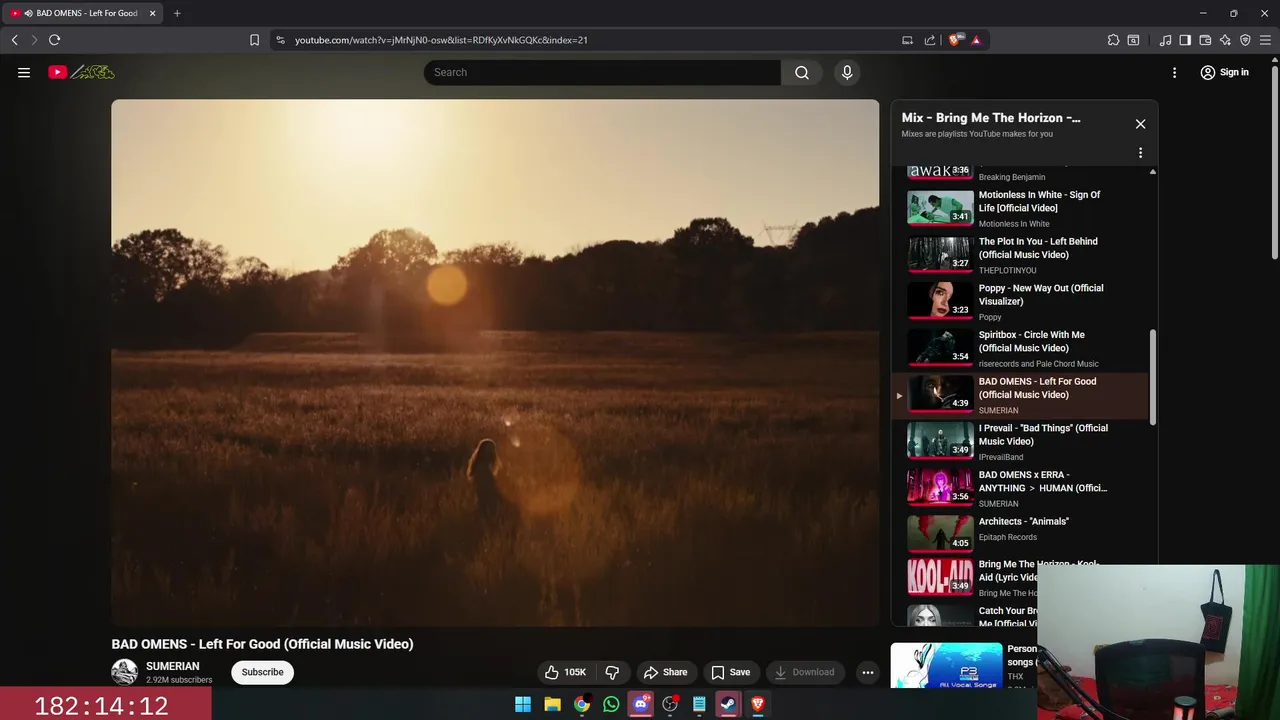Select the BAD OMENS - Left For Good tab
Image resolution: width=1280 pixels, height=720 pixels.
(82, 13)
